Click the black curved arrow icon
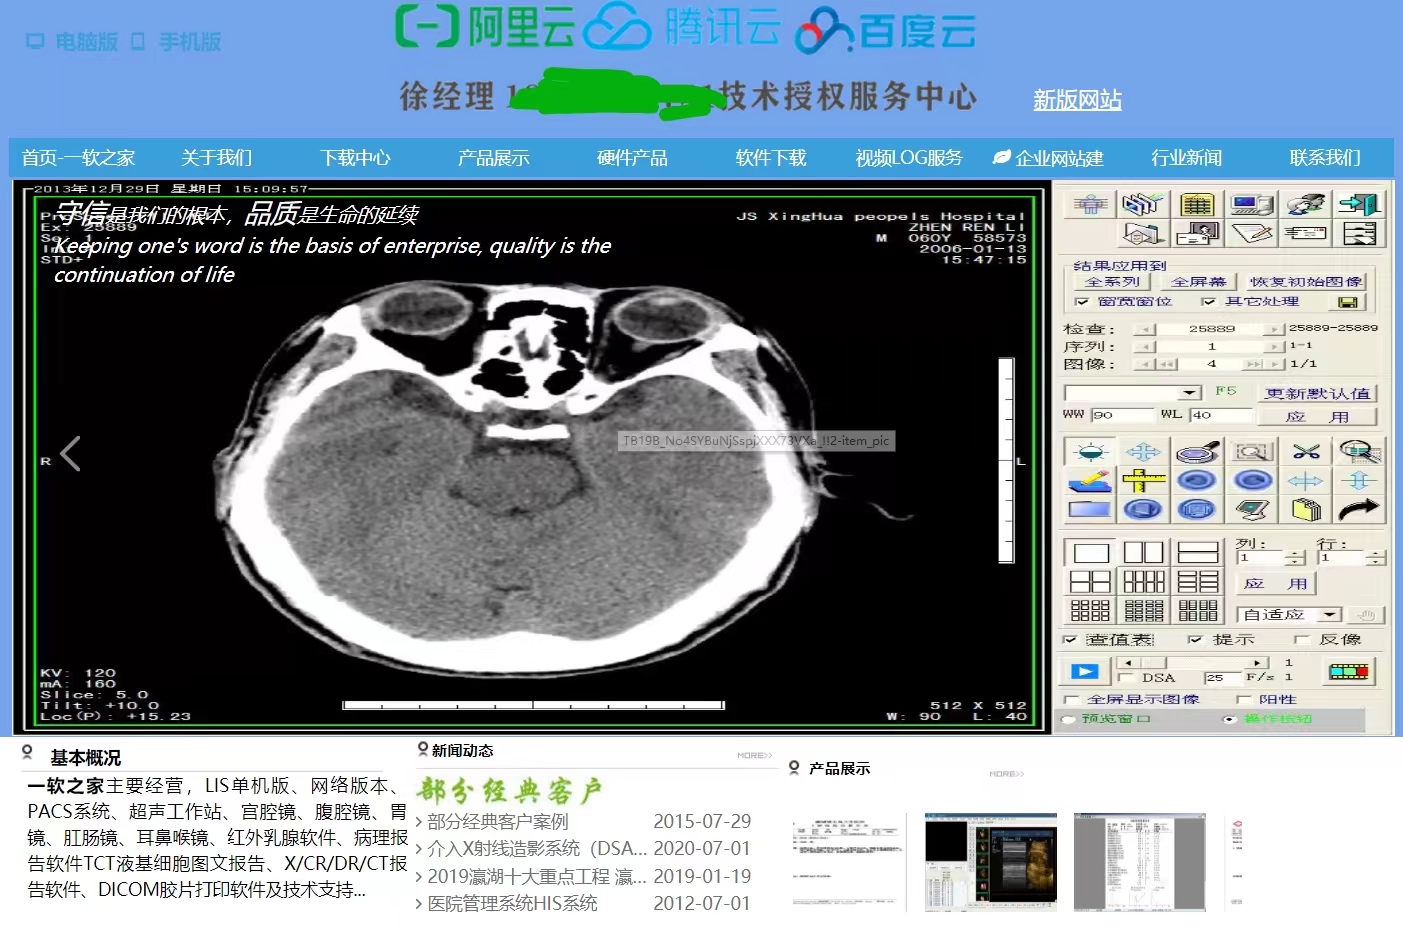The height and width of the screenshot is (941, 1403). pyautogui.click(x=1359, y=510)
